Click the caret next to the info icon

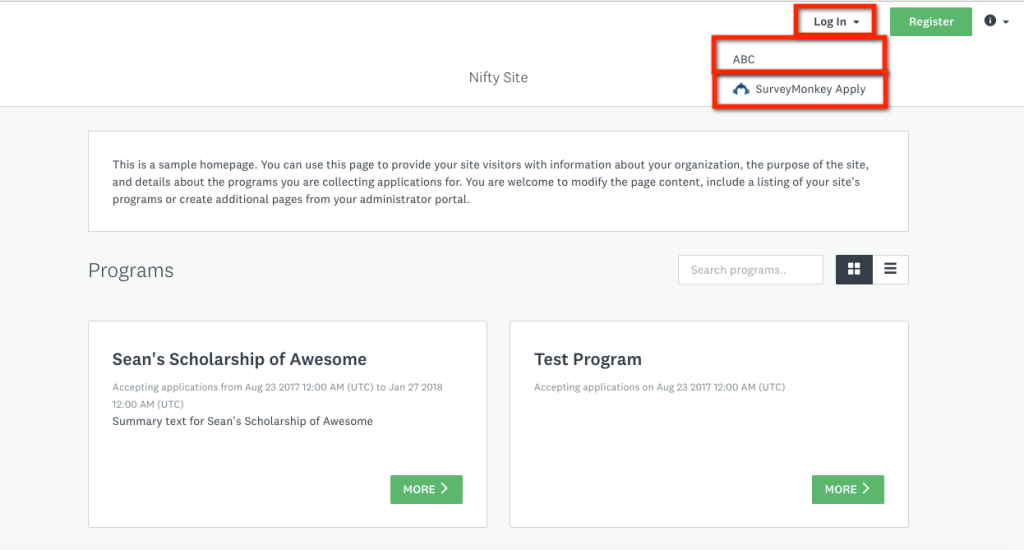(1006, 22)
